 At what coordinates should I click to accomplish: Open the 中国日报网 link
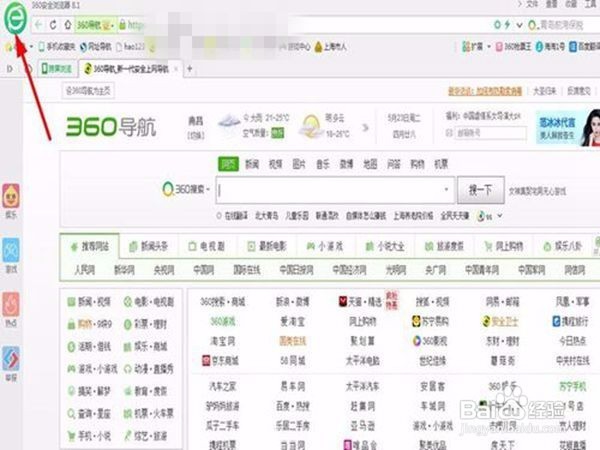click(x=297, y=270)
